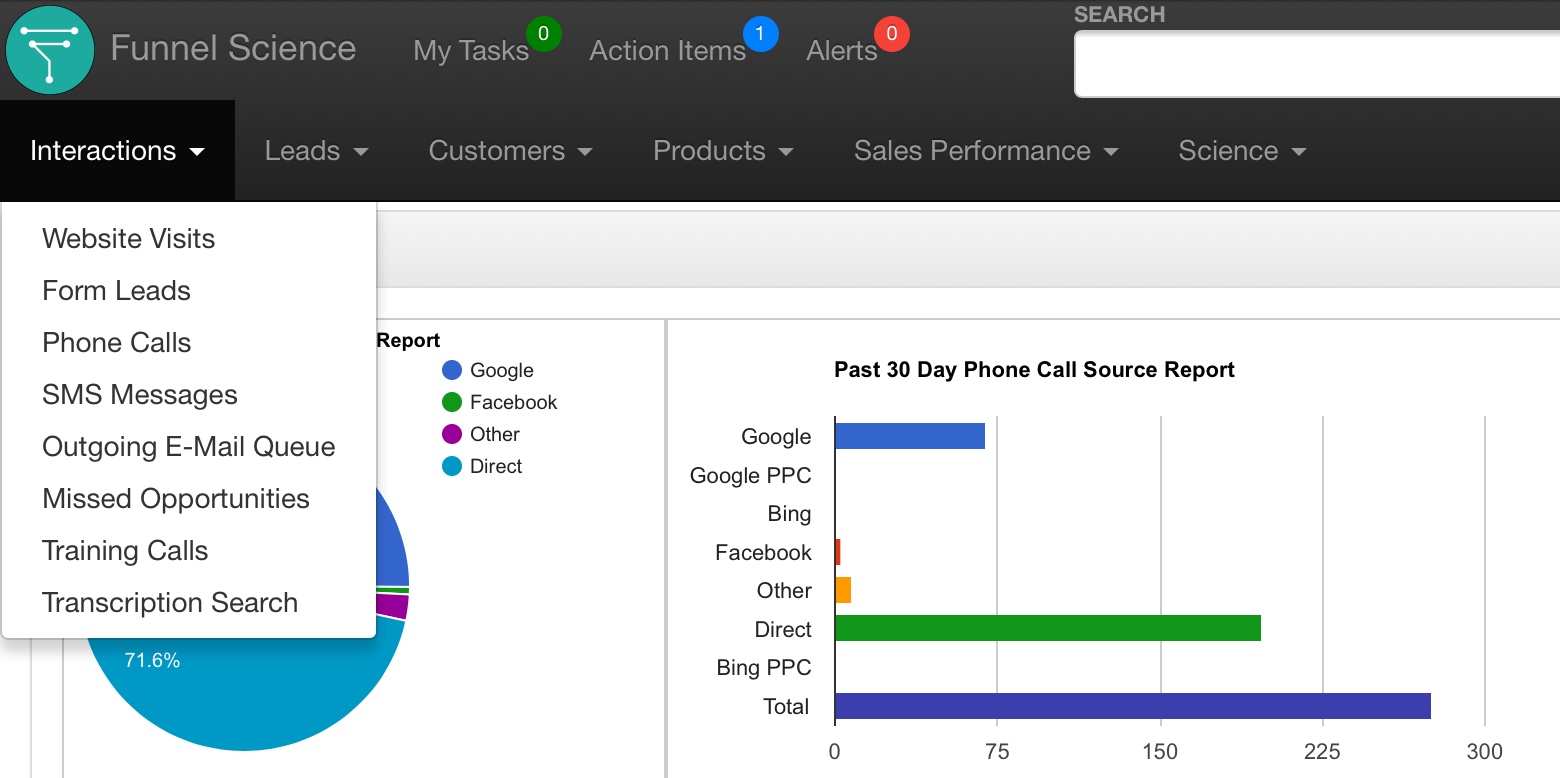Open the Funnel Science home link

point(233,48)
